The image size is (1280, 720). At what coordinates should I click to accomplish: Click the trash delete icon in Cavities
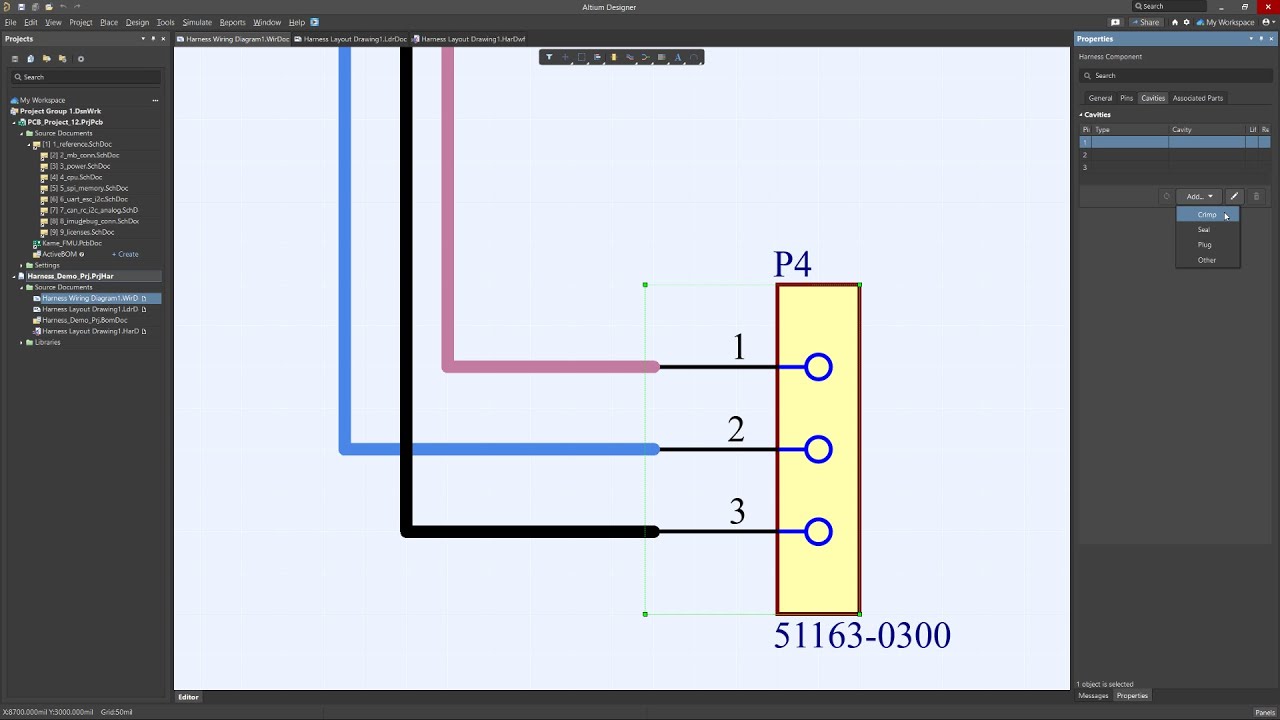point(1257,196)
